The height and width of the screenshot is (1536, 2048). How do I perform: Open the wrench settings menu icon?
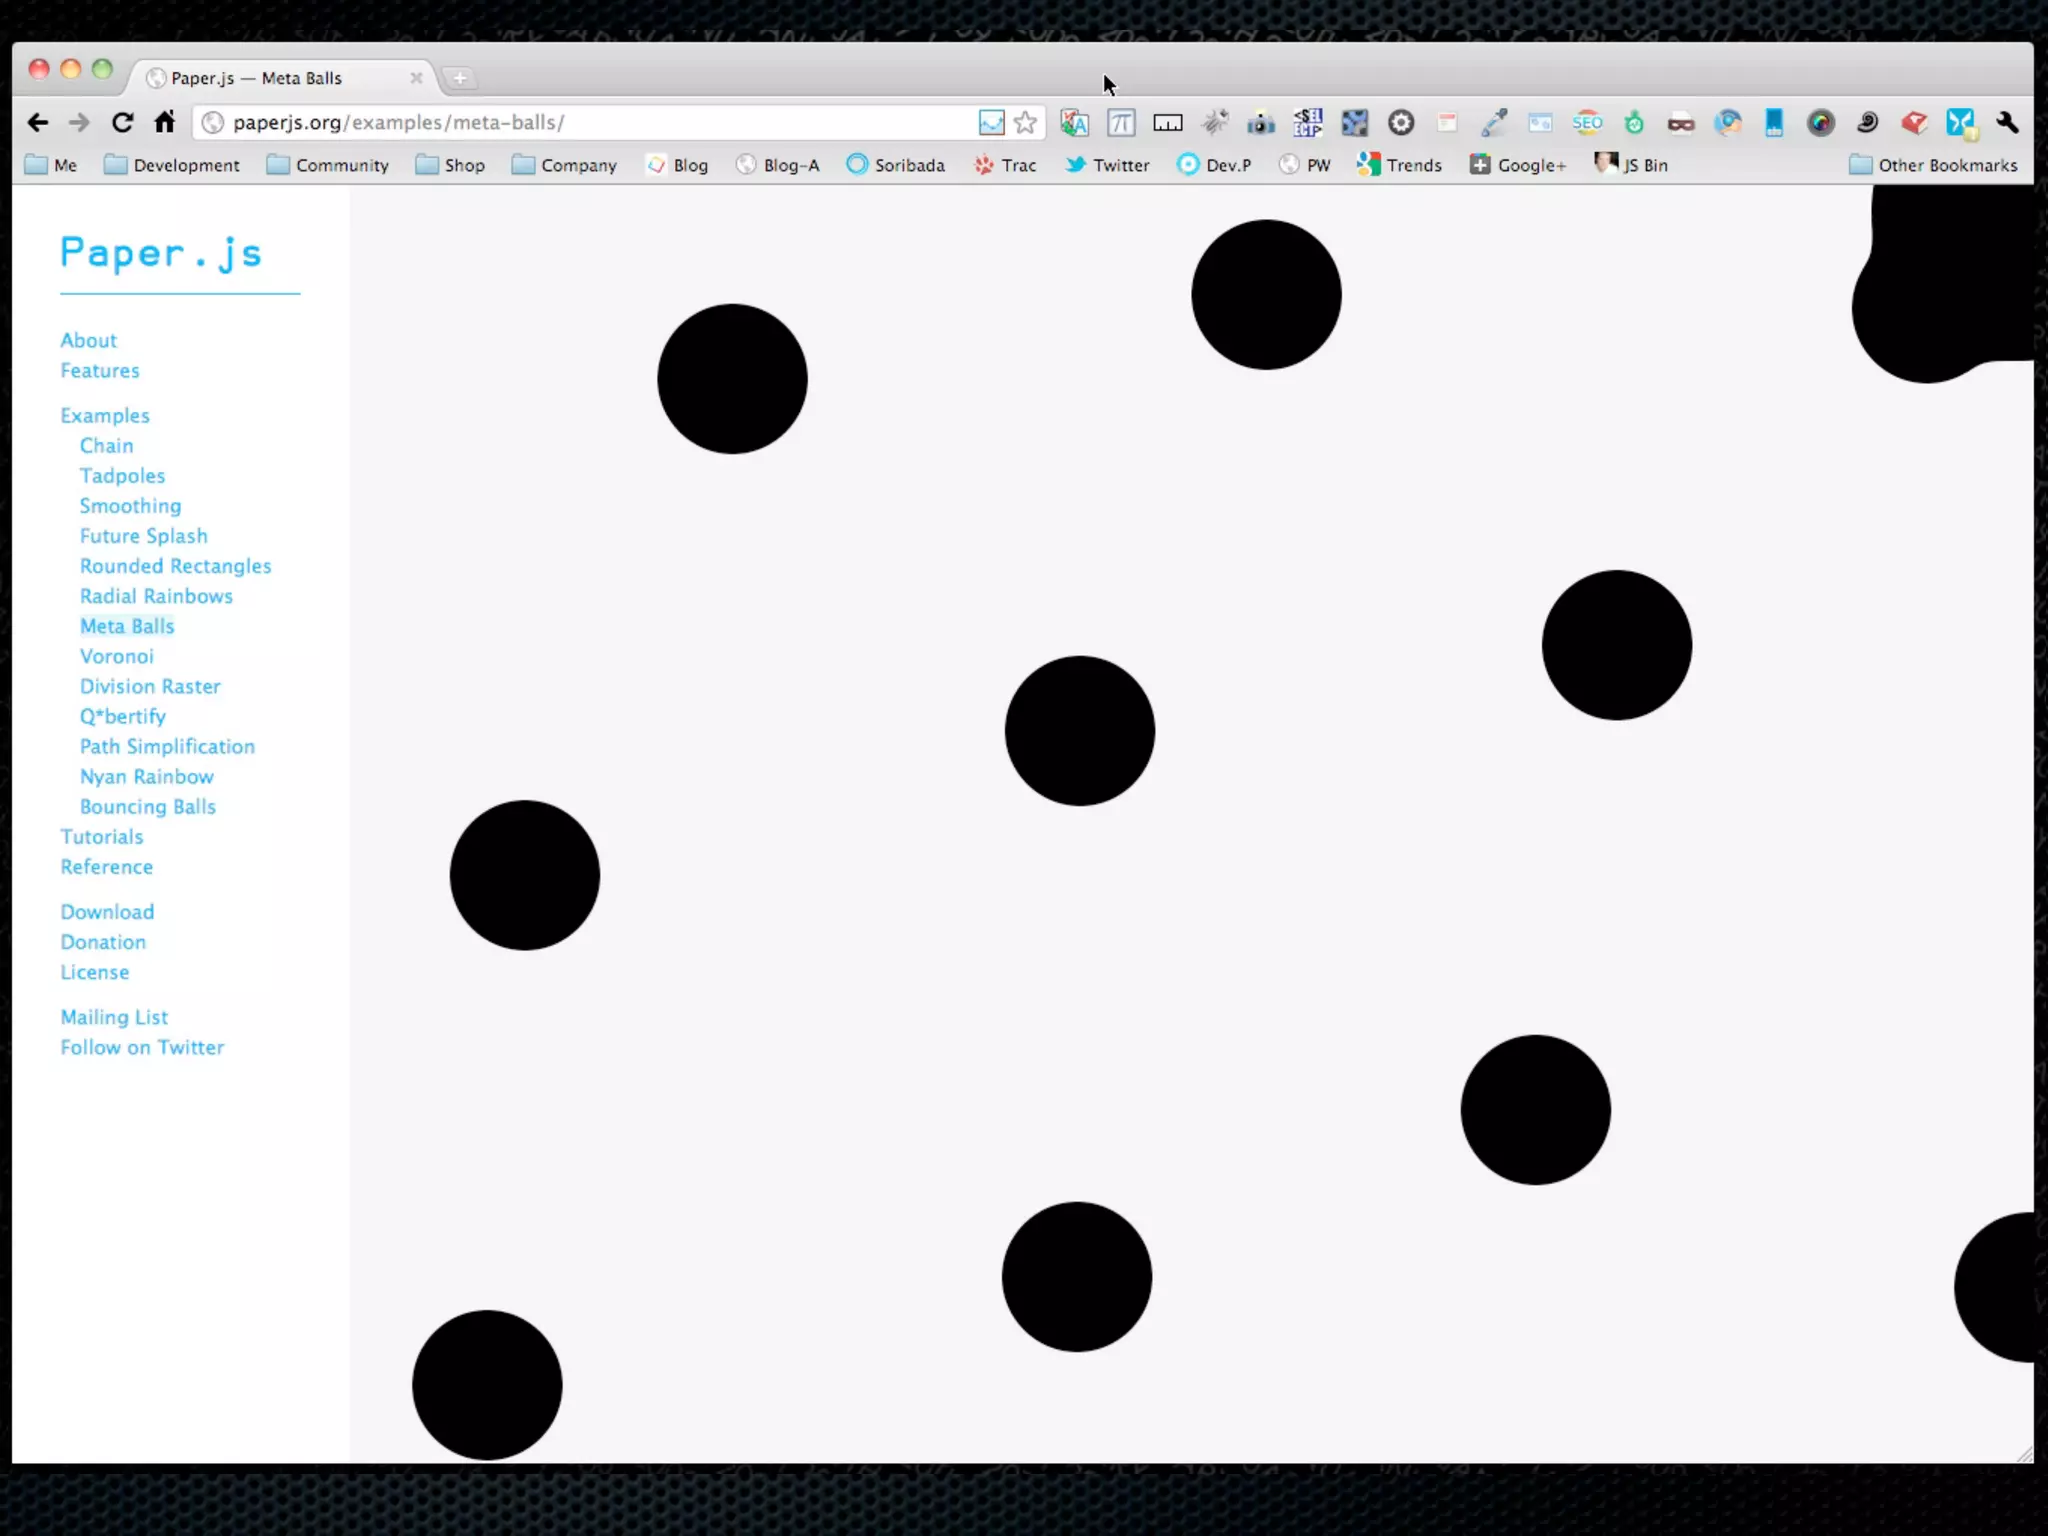(x=2007, y=122)
